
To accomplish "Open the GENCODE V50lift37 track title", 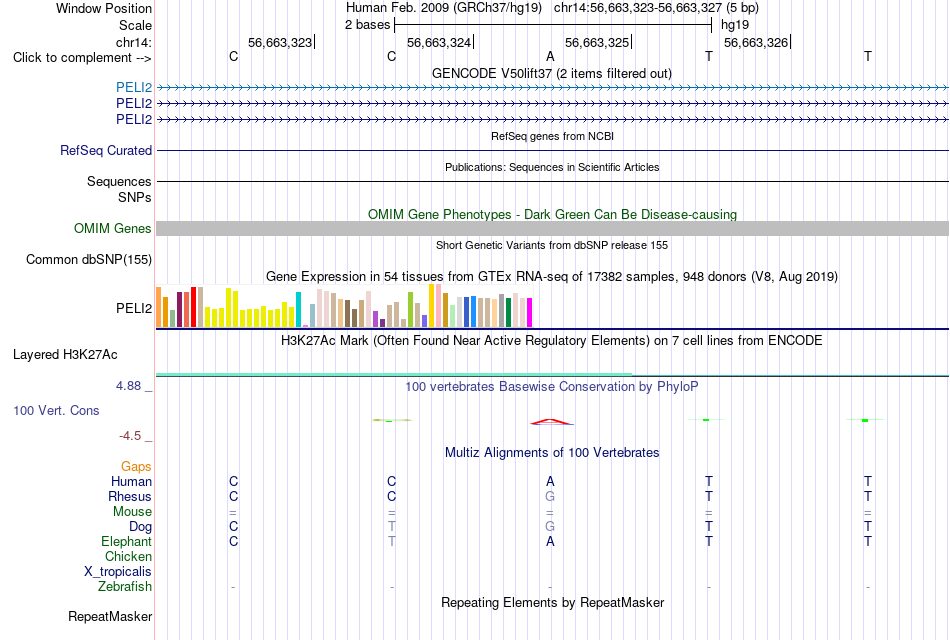I will point(552,73).
